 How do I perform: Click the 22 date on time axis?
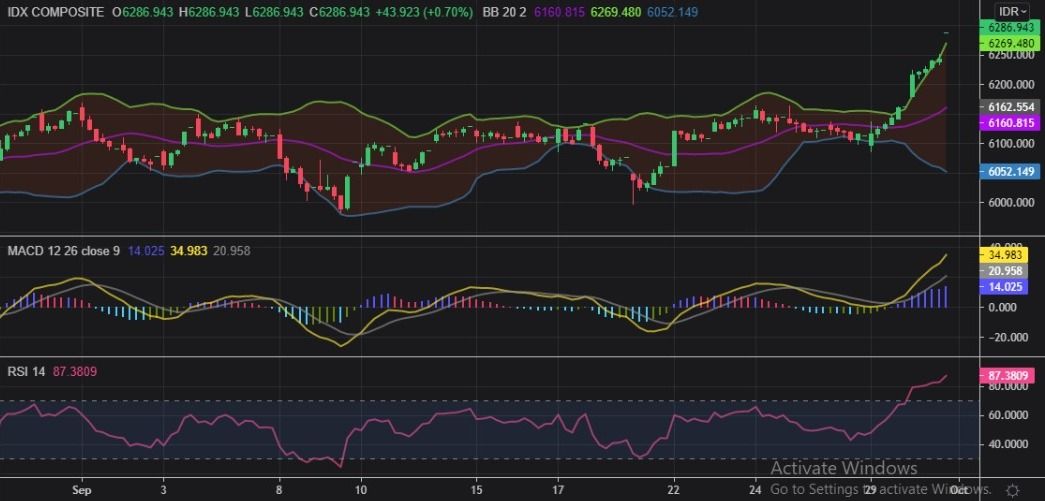[674, 490]
